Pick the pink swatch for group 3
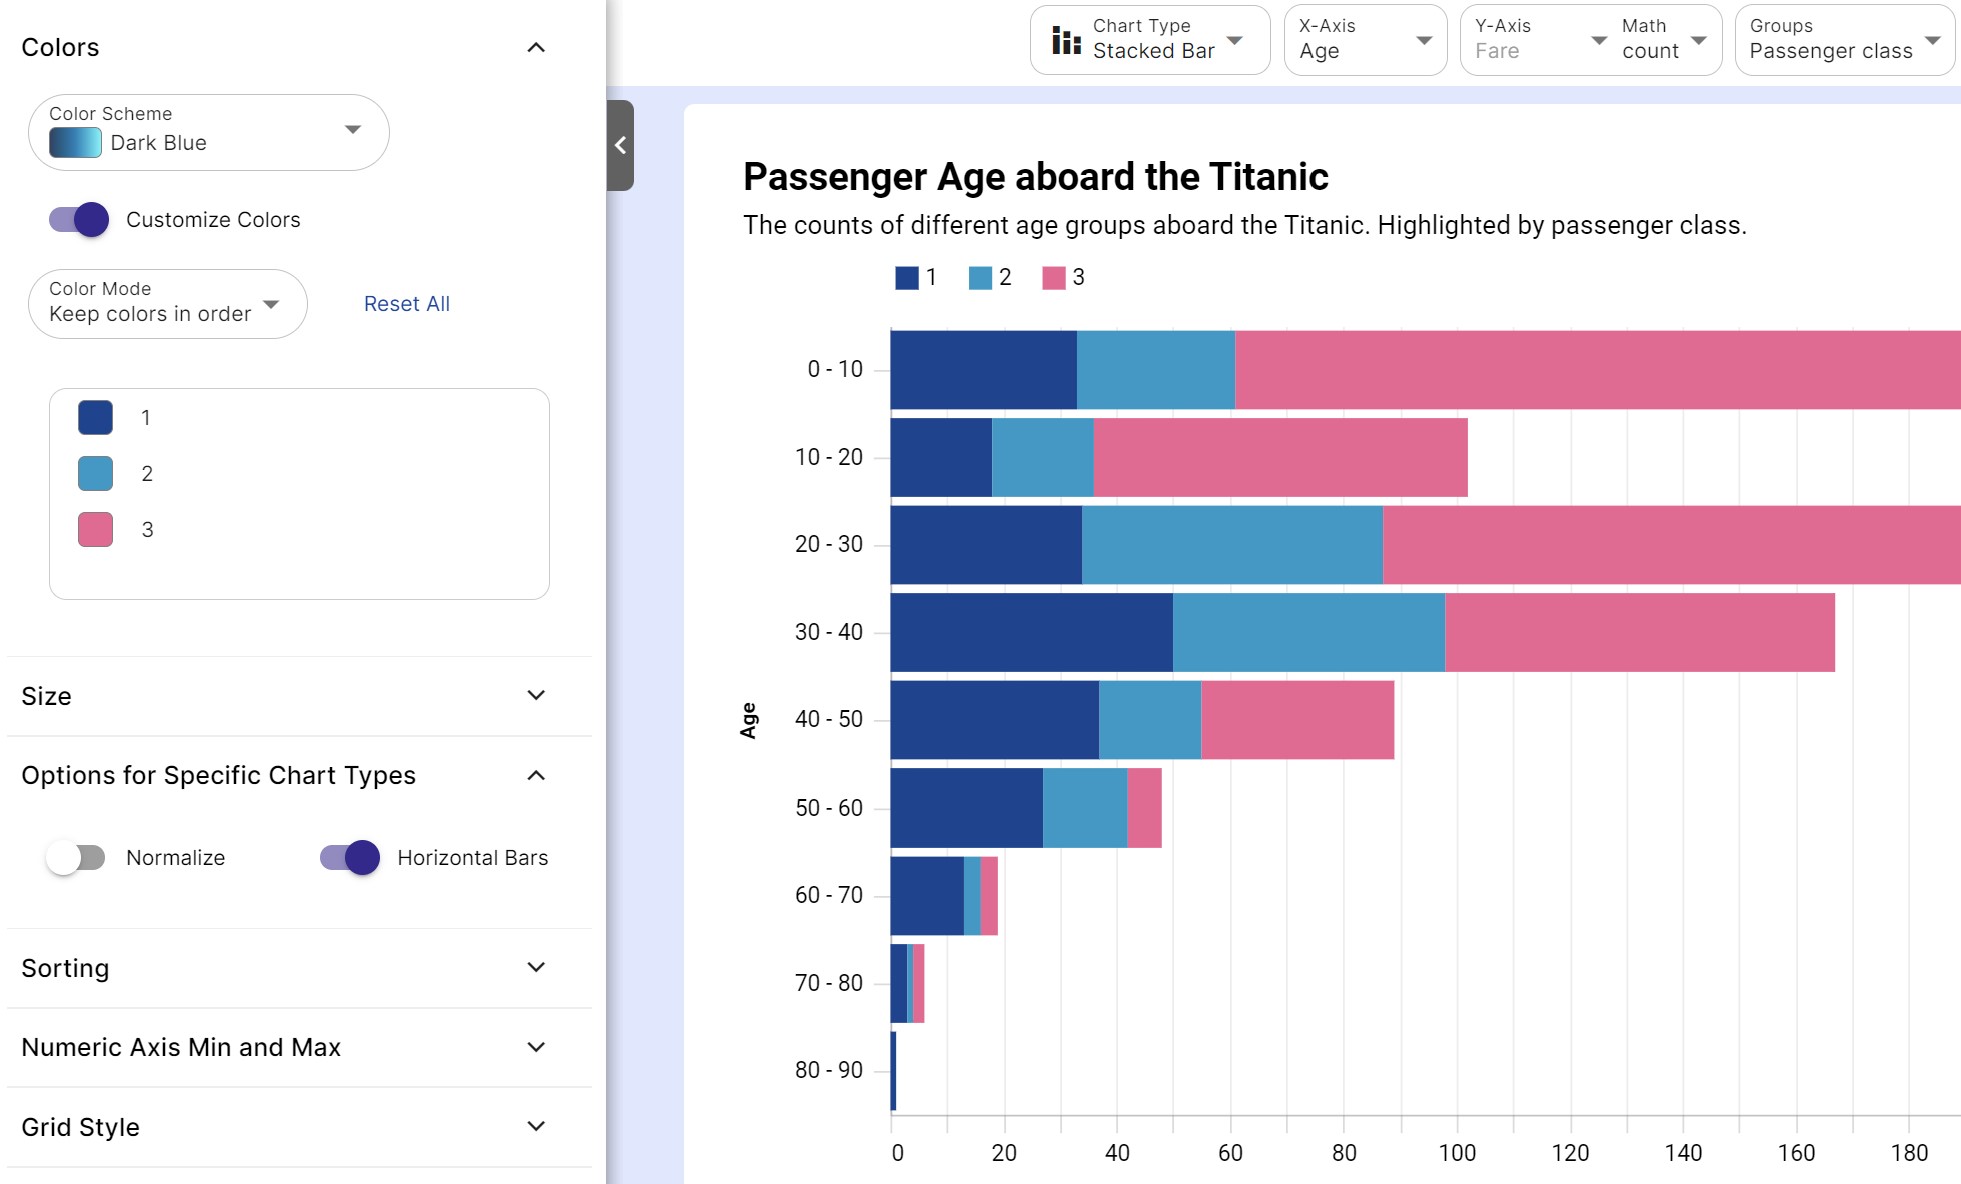 point(96,529)
